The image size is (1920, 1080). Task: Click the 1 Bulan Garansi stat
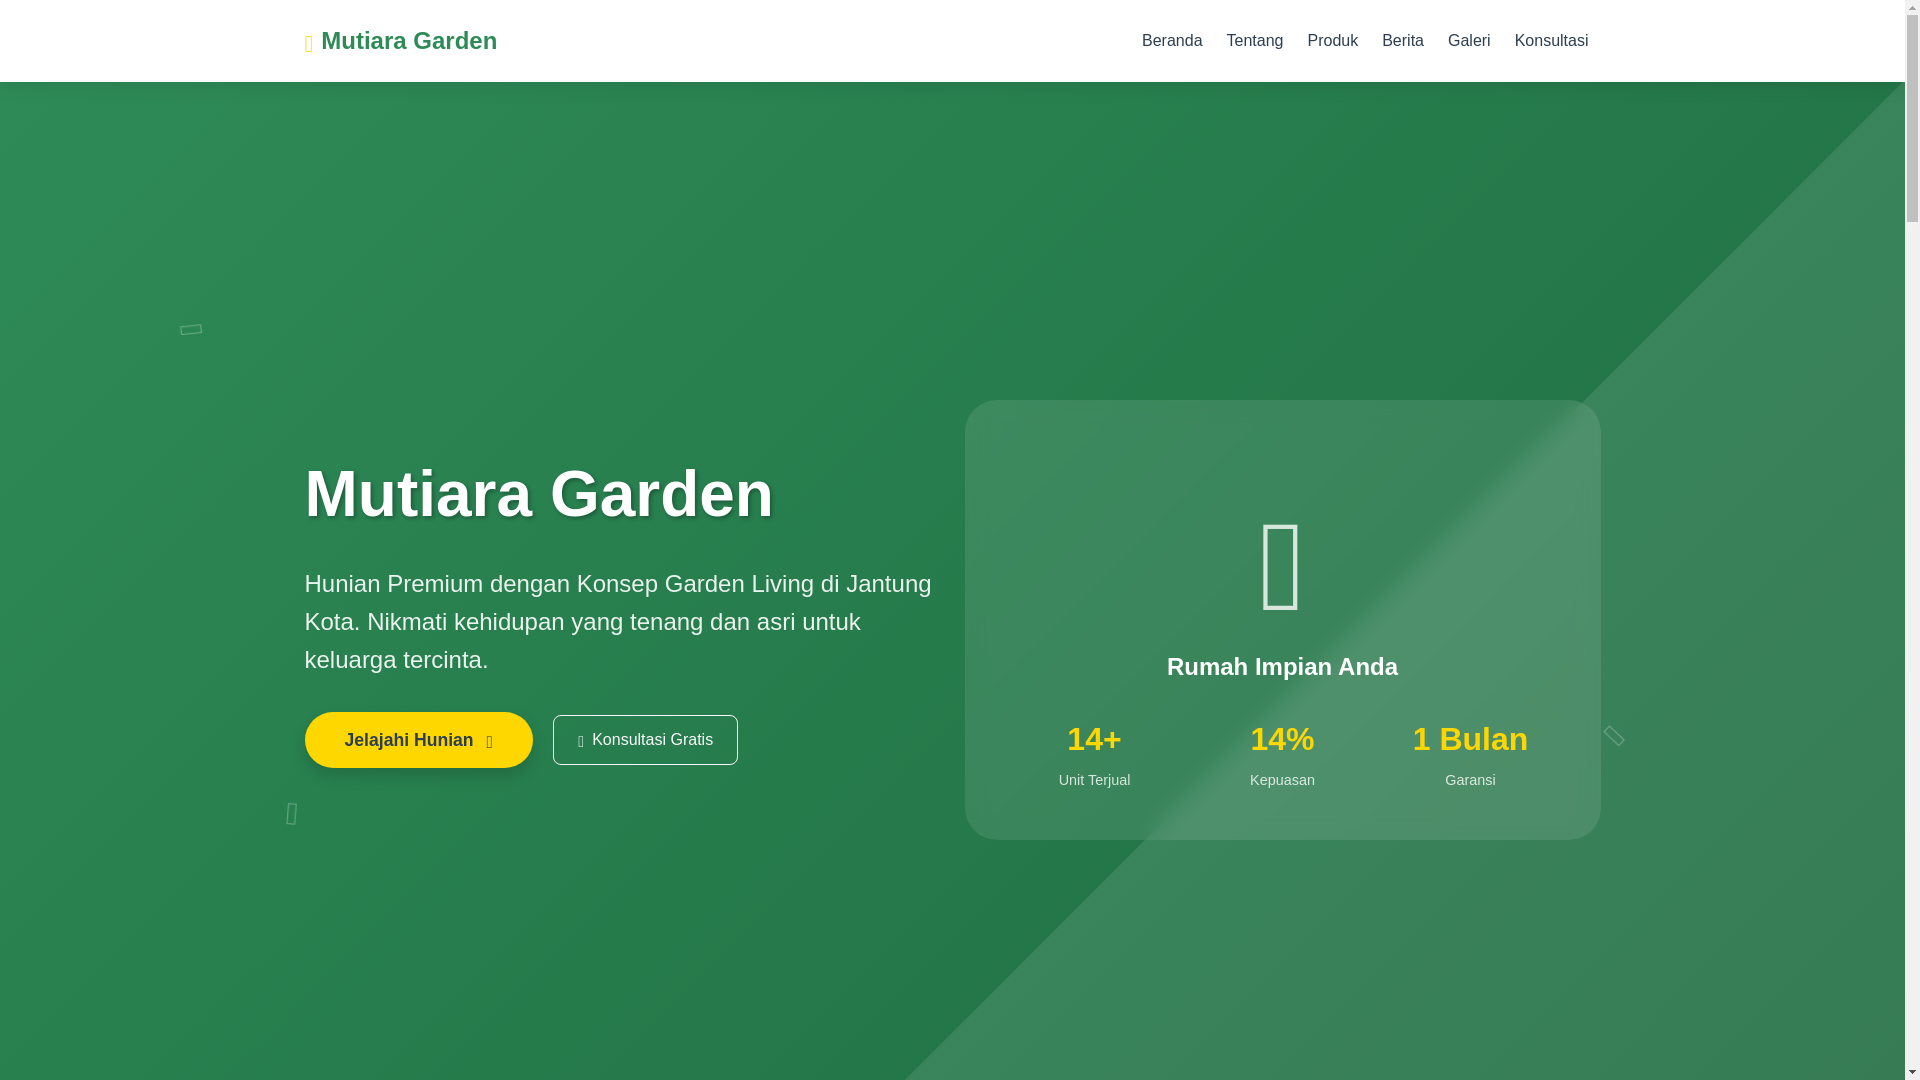coord(1470,754)
